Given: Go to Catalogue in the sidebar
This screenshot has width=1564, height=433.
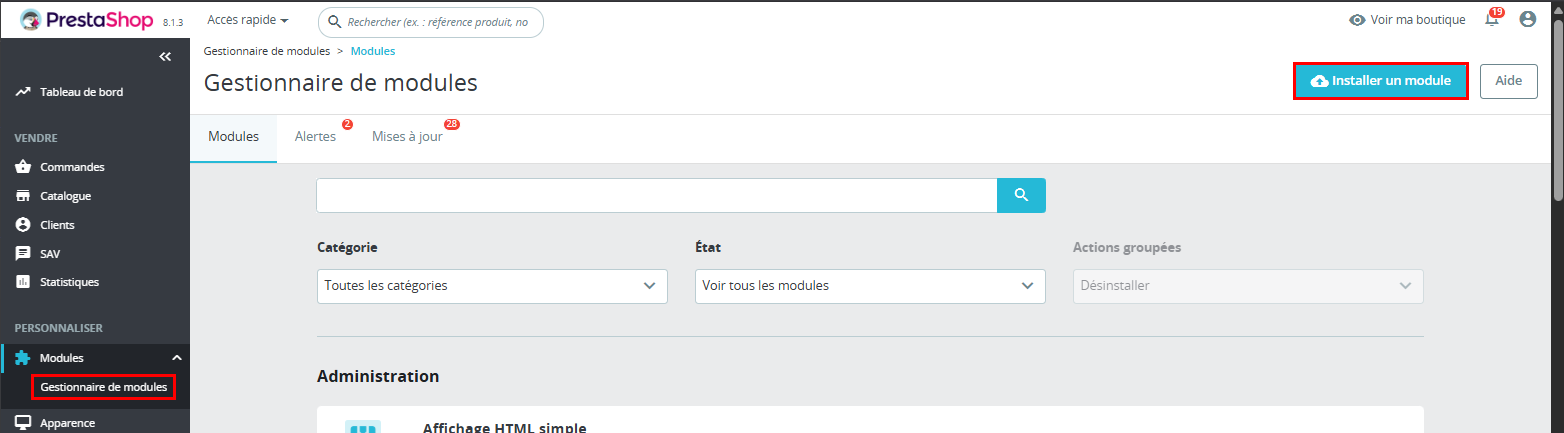Looking at the screenshot, I should (65, 196).
